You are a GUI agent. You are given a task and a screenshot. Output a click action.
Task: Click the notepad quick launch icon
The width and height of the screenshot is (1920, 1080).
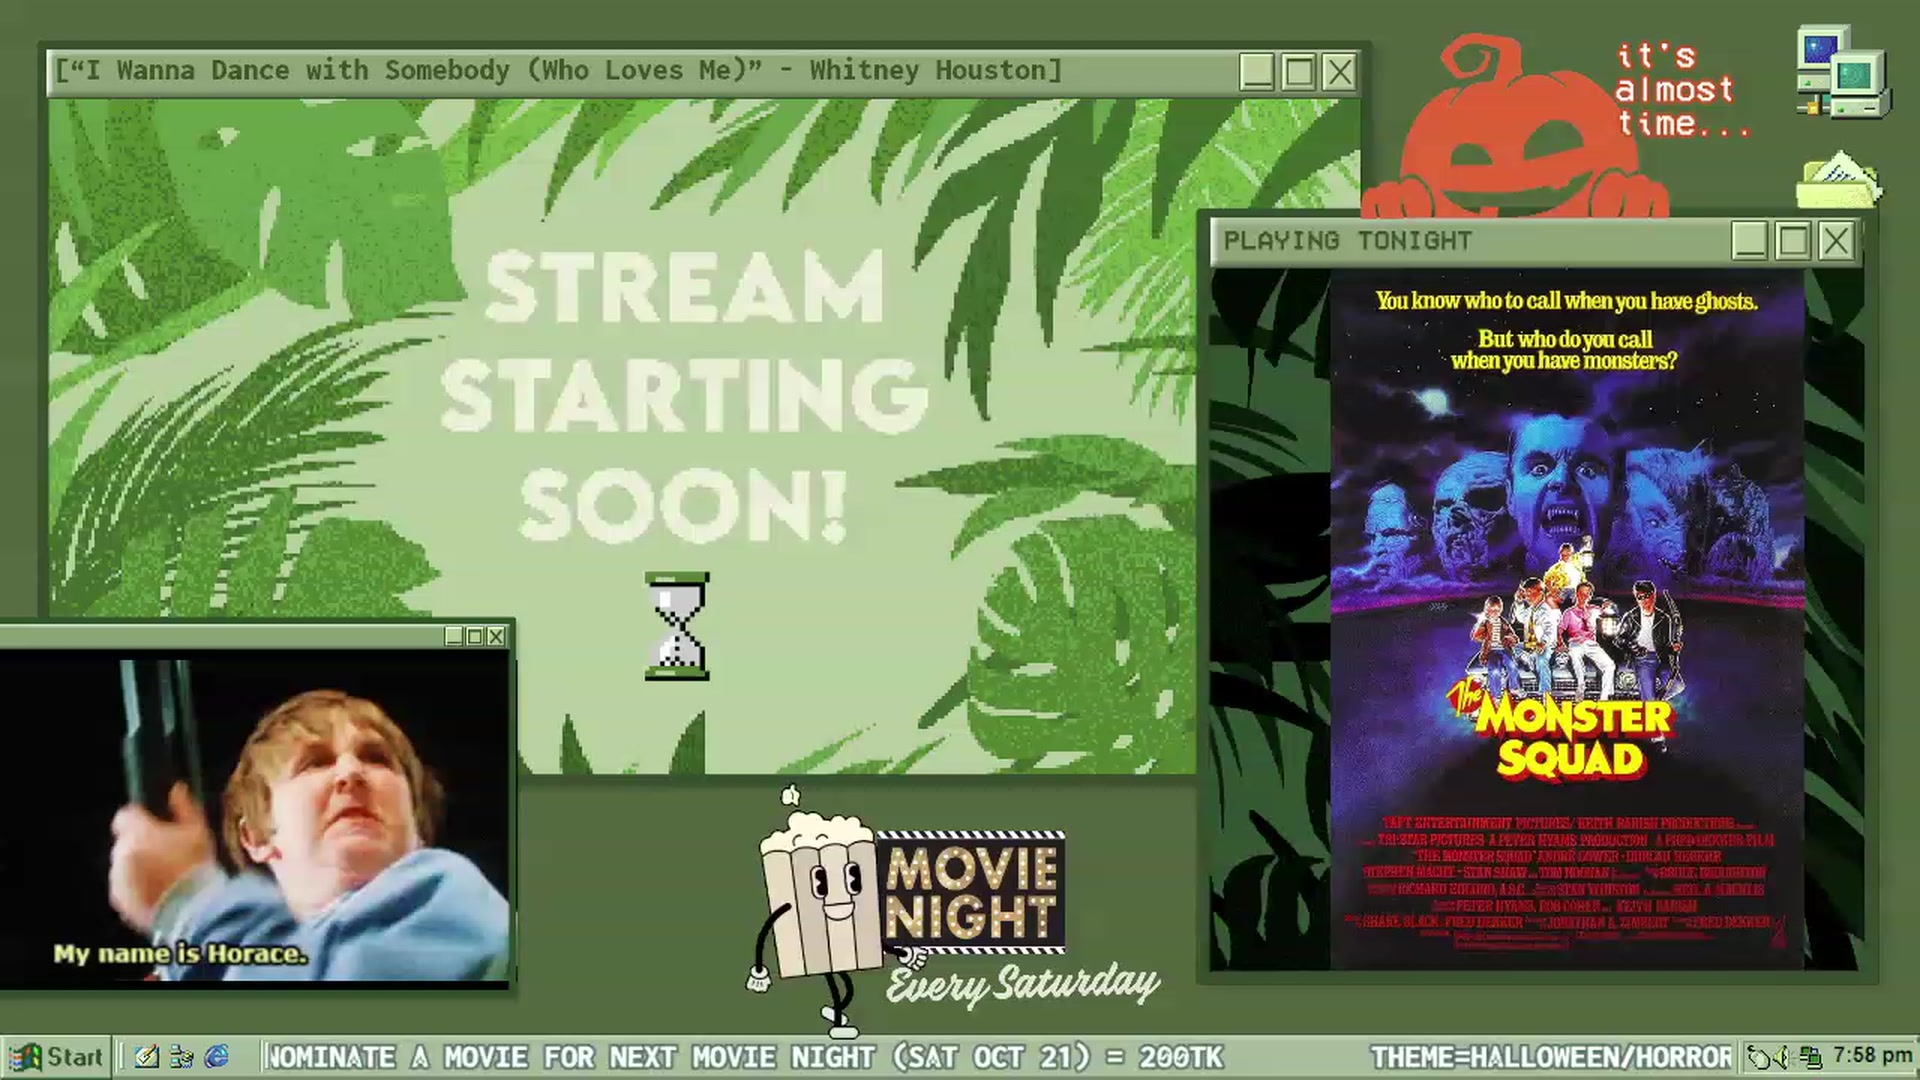[146, 1057]
